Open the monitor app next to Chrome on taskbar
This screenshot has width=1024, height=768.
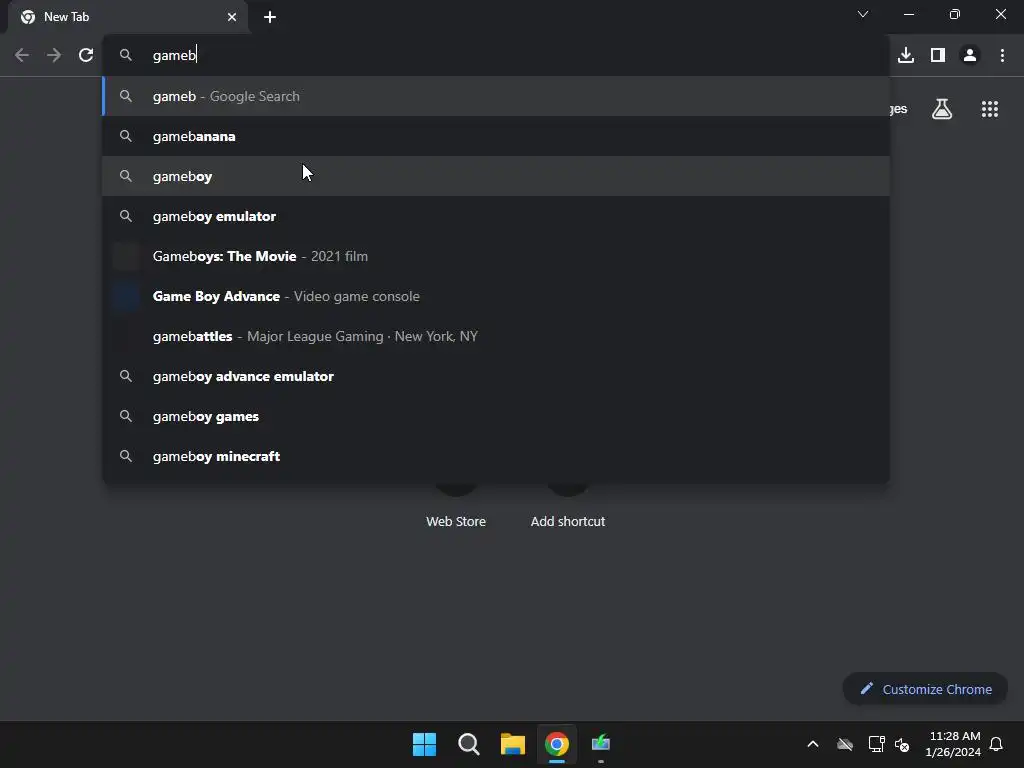601,744
